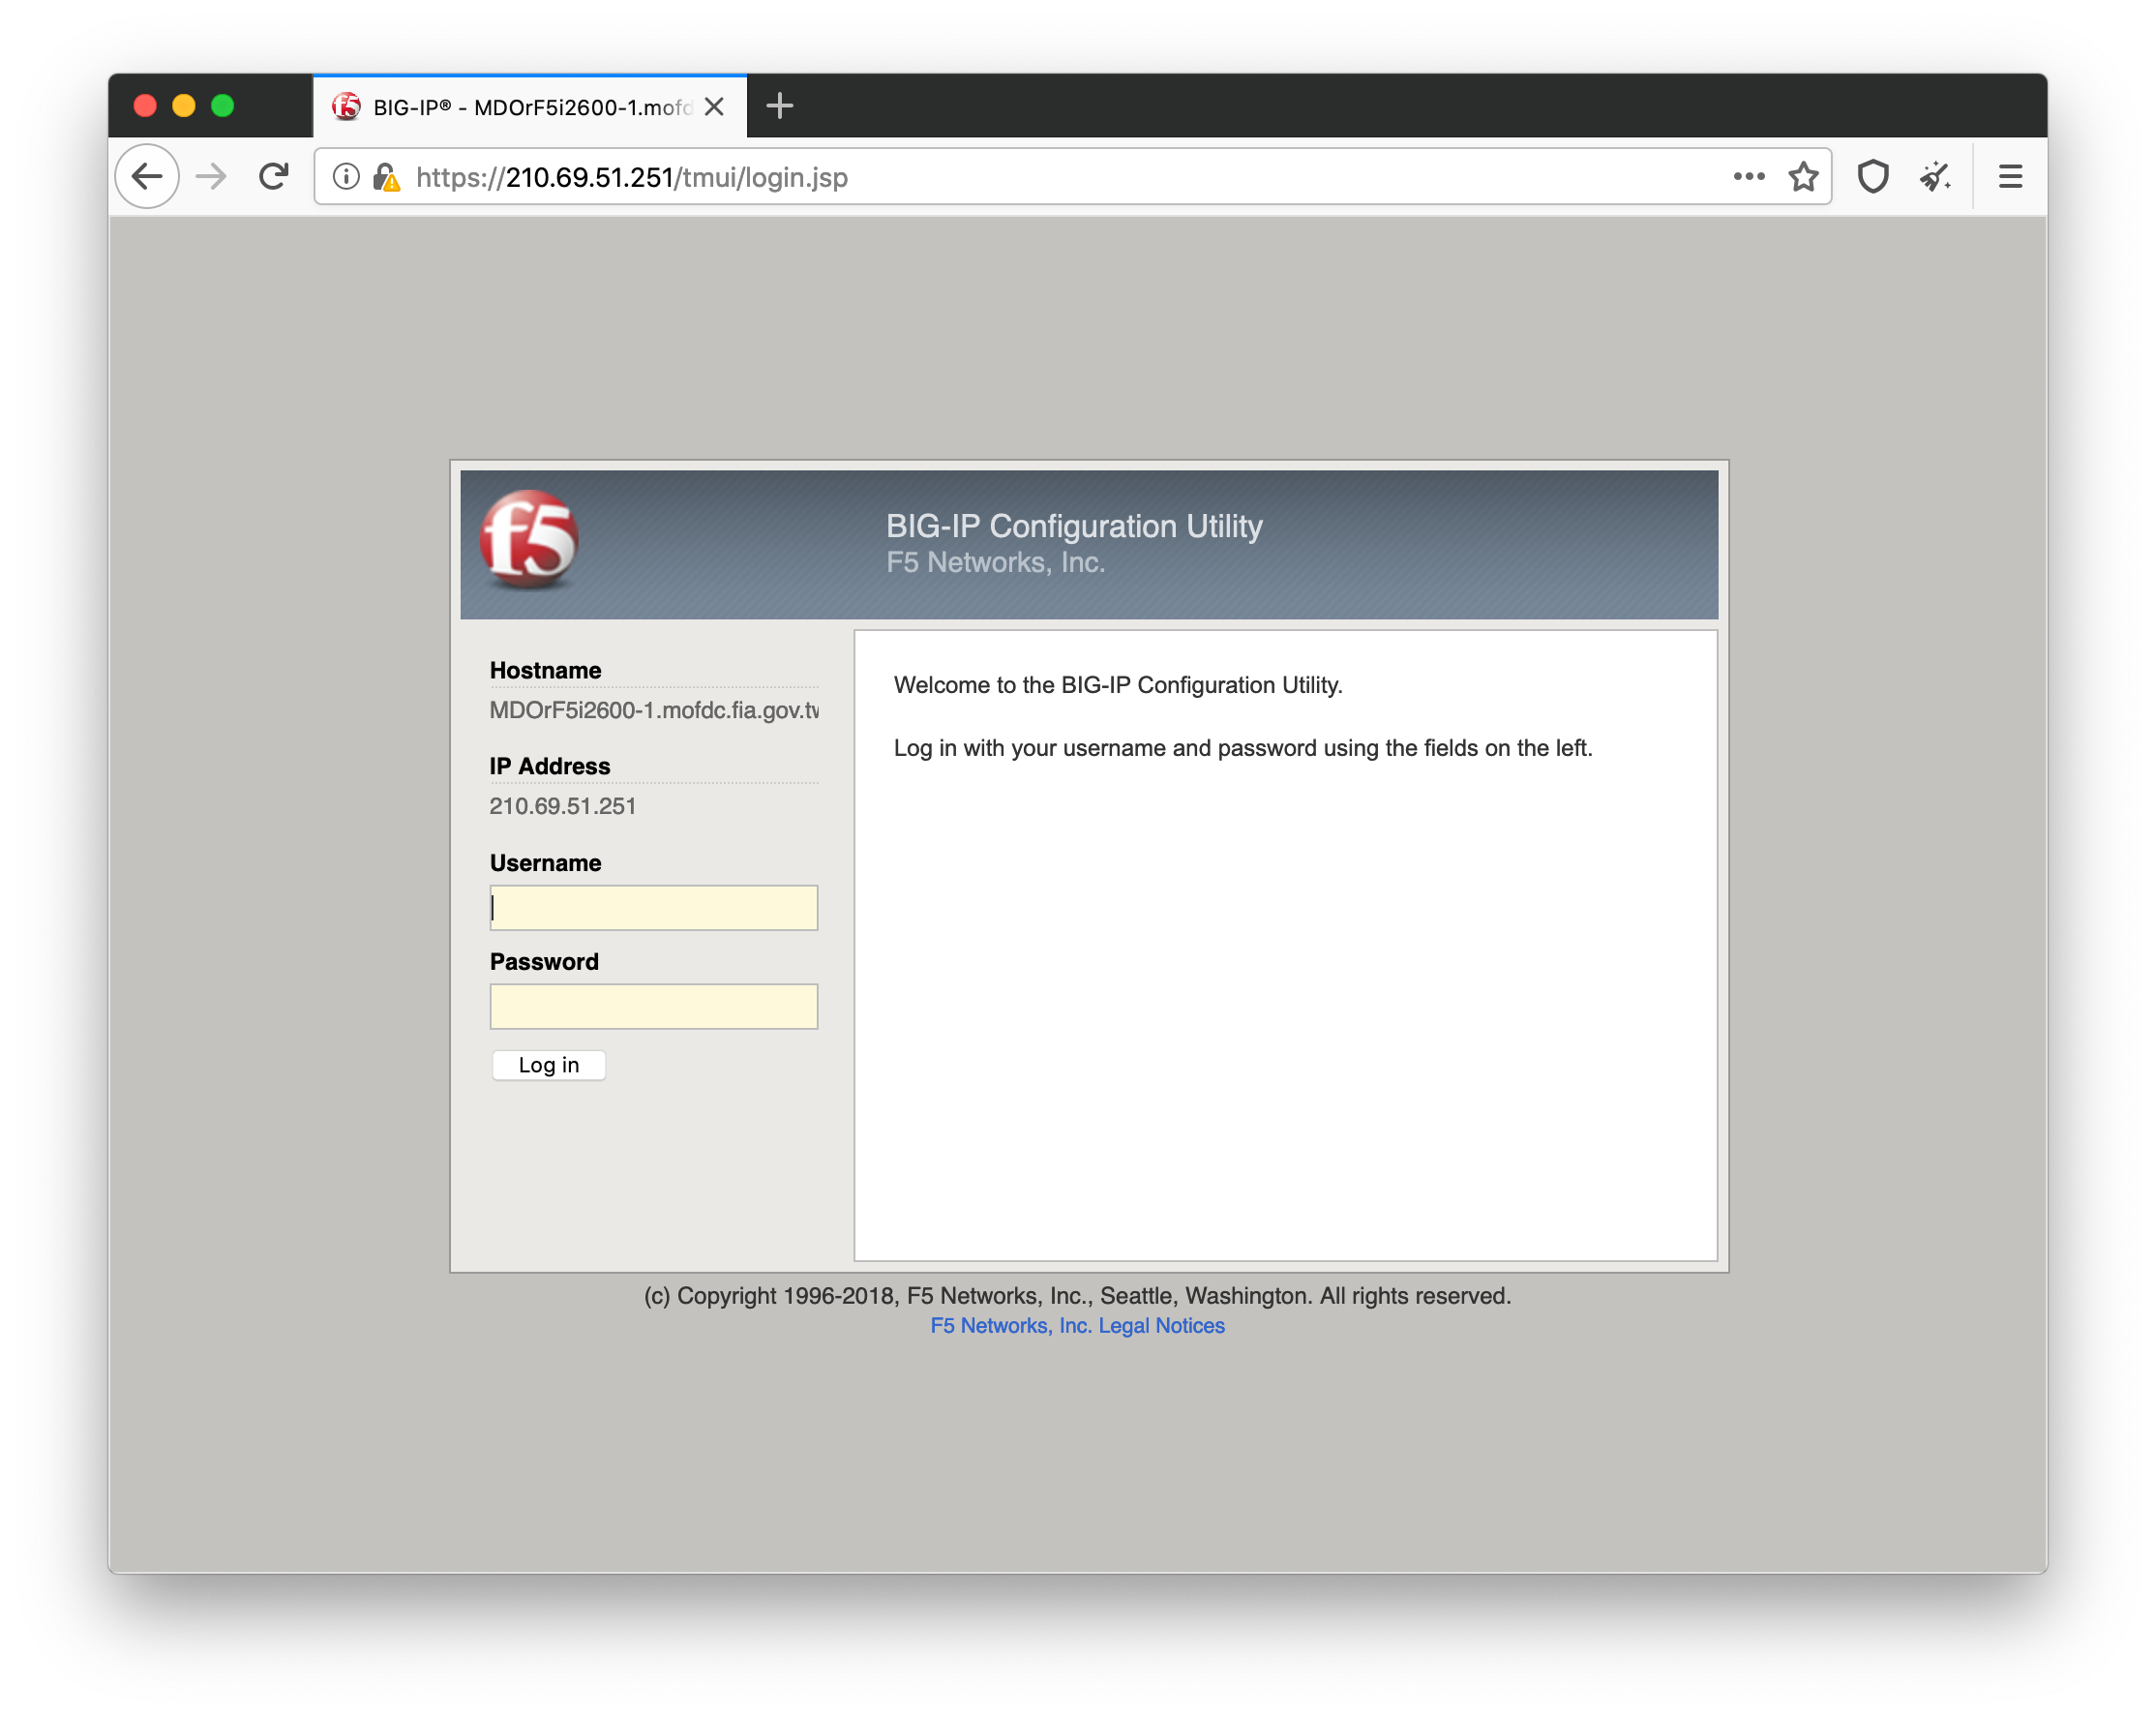This screenshot has width=2156, height=1717.
Task: Click the IP address value 210.69.51.251
Action: pyautogui.click(x=562, y=806)
